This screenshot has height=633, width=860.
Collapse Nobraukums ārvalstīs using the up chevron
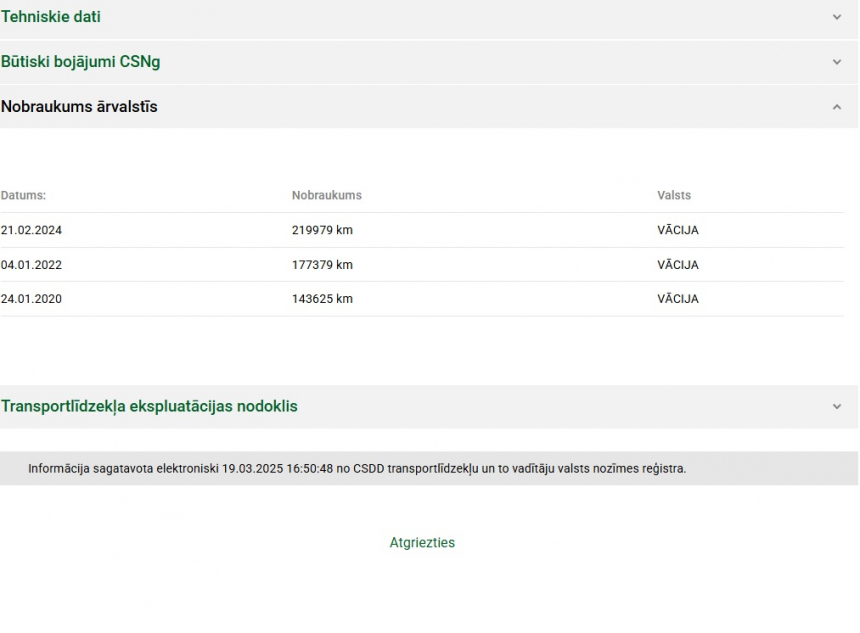click(x=836, y=107)
